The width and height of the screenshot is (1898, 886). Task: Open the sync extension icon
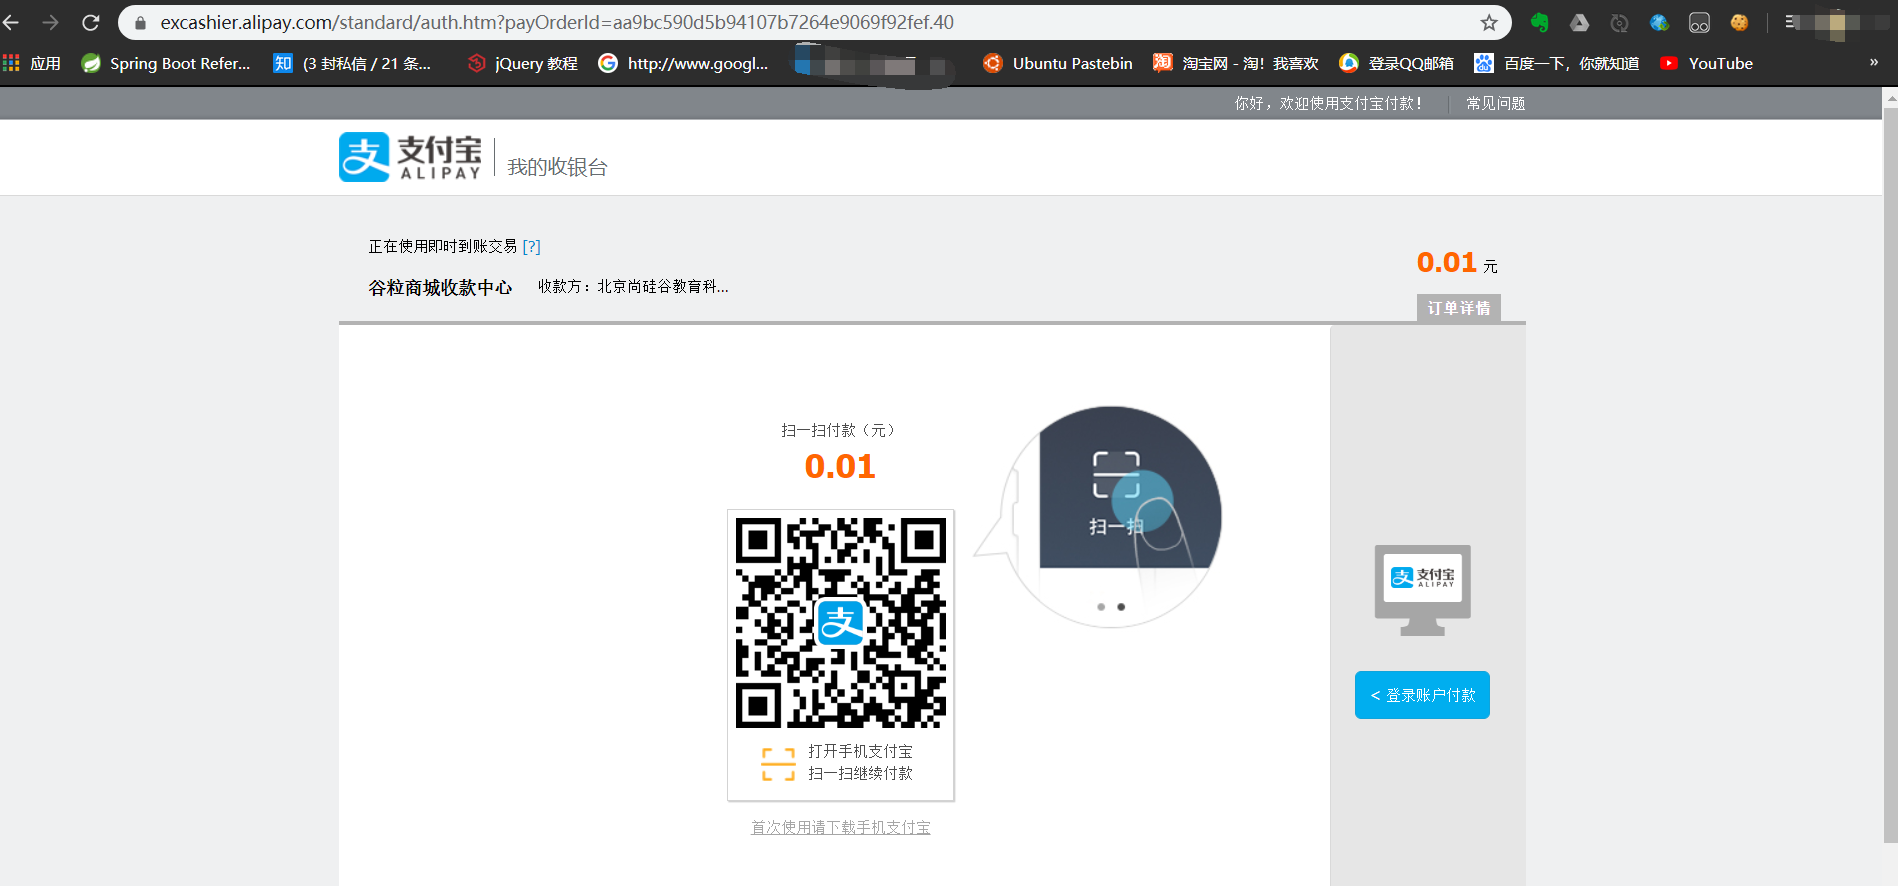[1619, 22]
